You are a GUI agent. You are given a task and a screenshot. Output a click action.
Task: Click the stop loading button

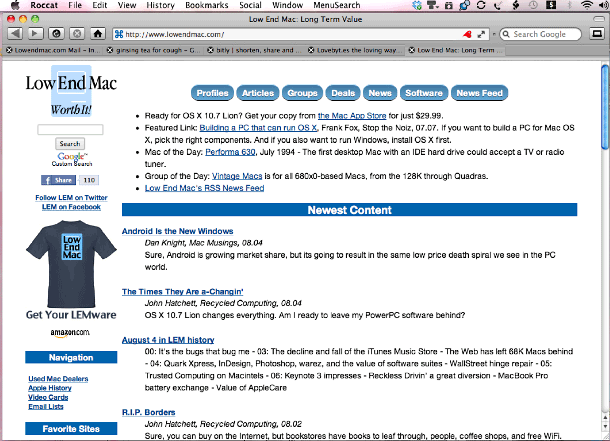77,34
